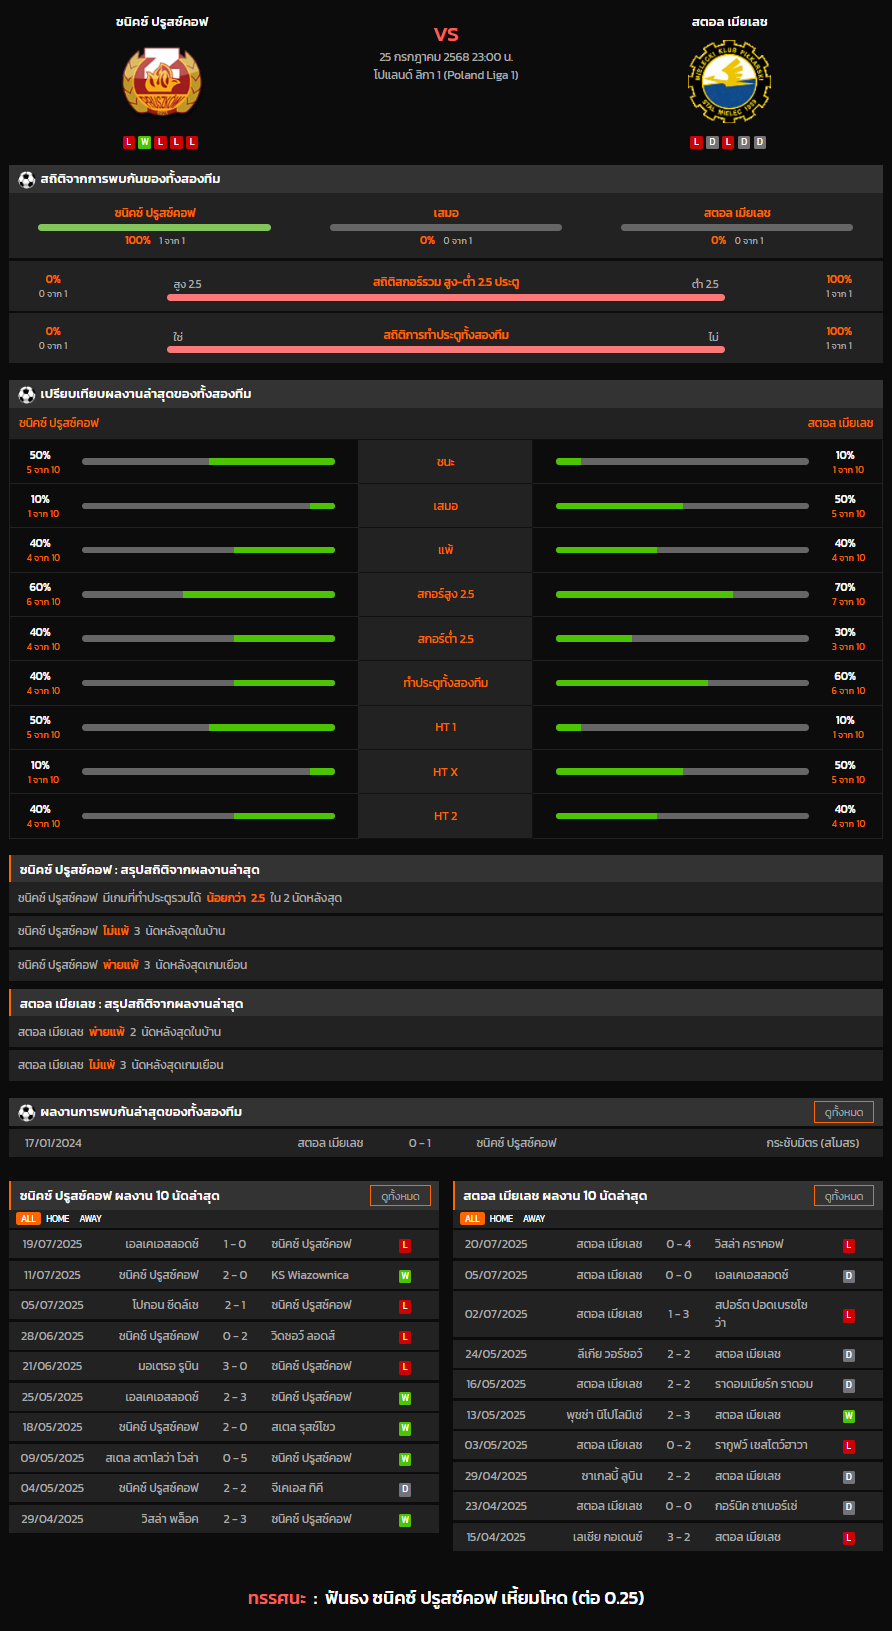Click the สกอร์สูง 2.5 comparison row label

[446, 594]
